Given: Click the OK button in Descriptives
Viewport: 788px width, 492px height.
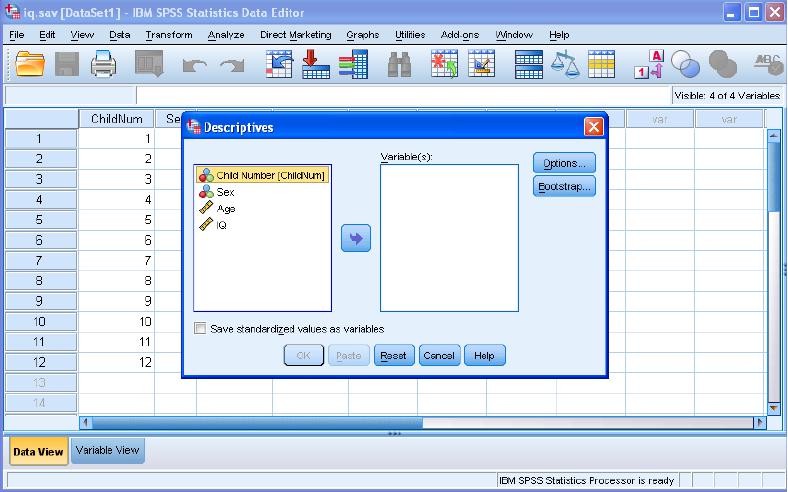Looking at the screenshot, I should point(304,355).
